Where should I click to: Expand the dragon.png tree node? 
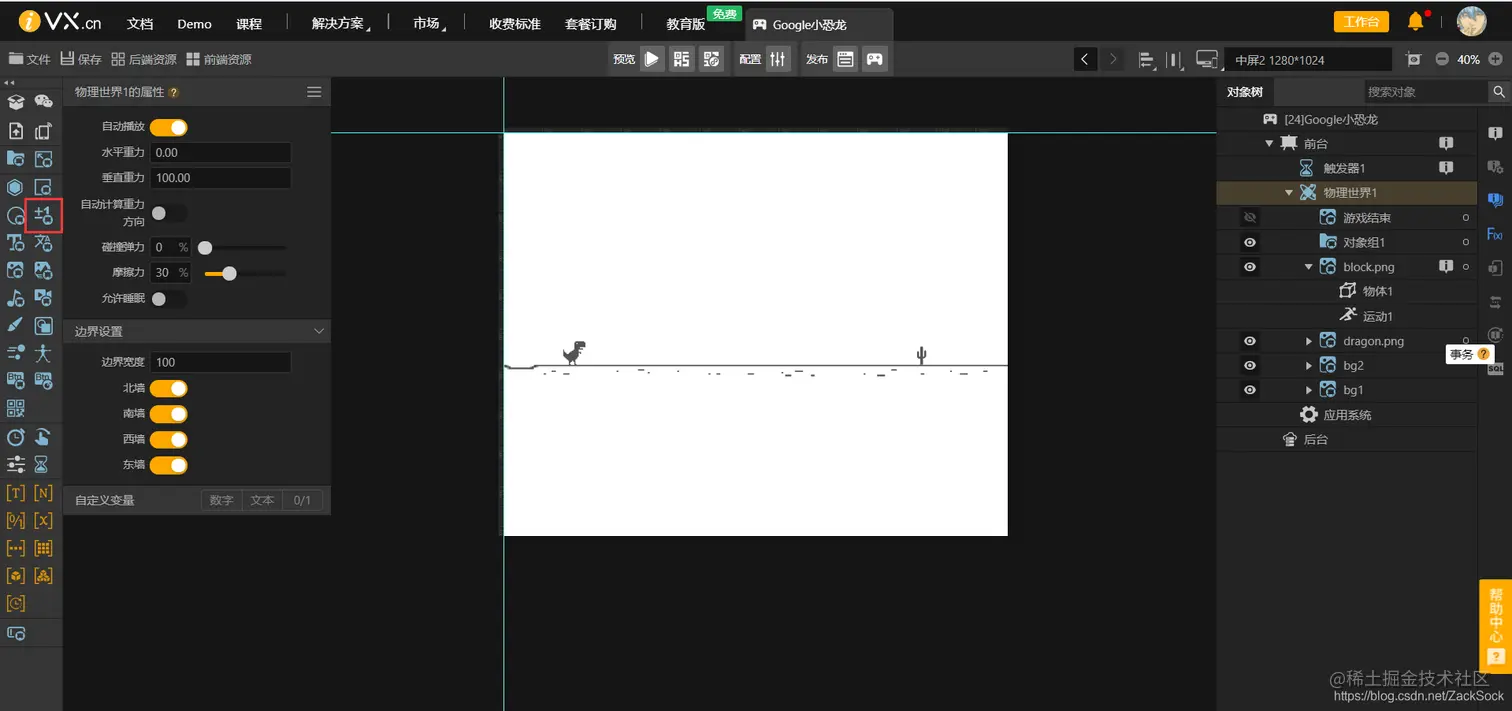coord(1309,341)
